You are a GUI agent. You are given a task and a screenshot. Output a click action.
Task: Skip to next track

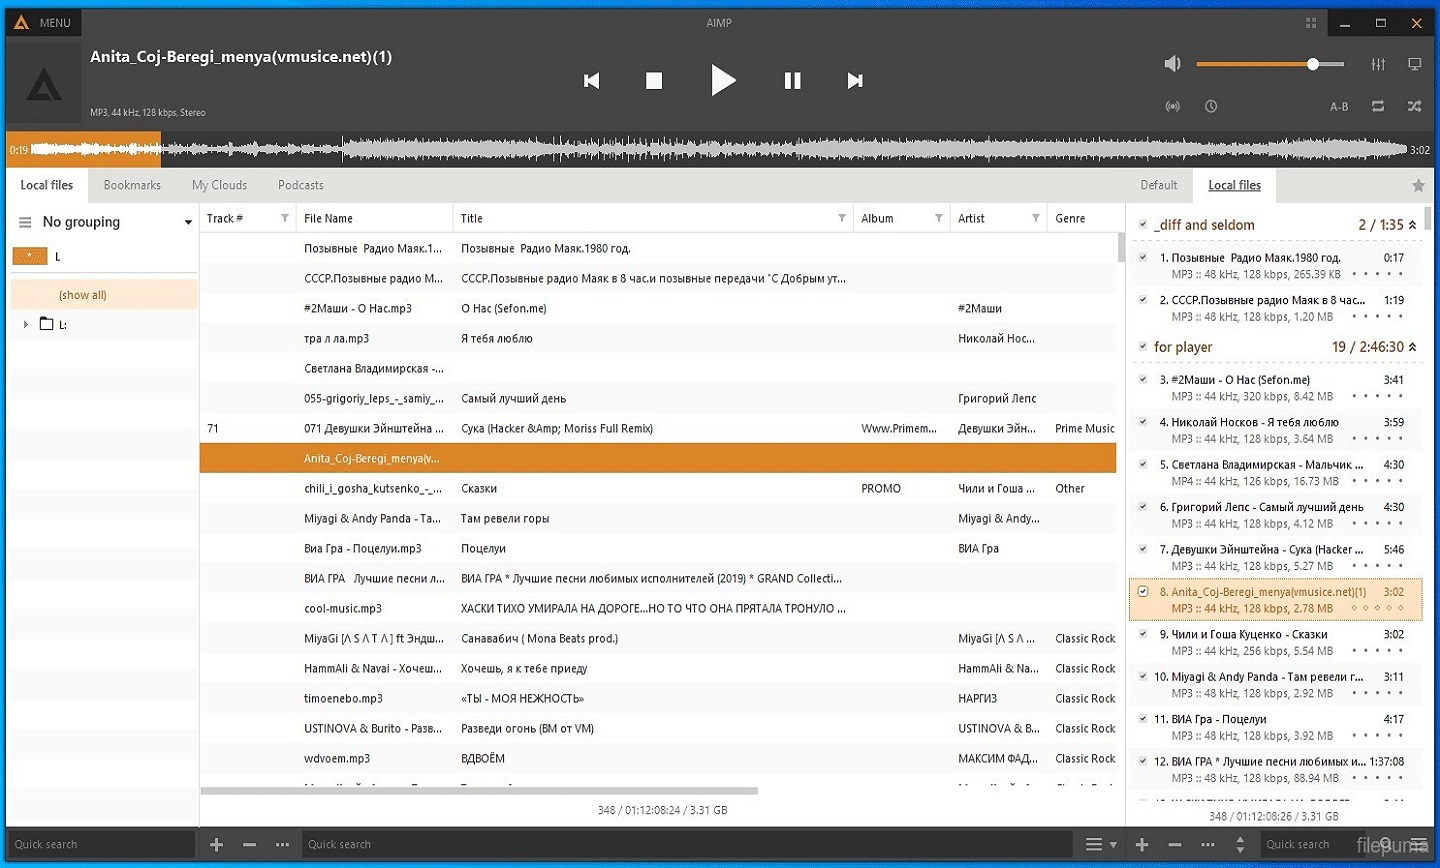(x=855, y=81)
